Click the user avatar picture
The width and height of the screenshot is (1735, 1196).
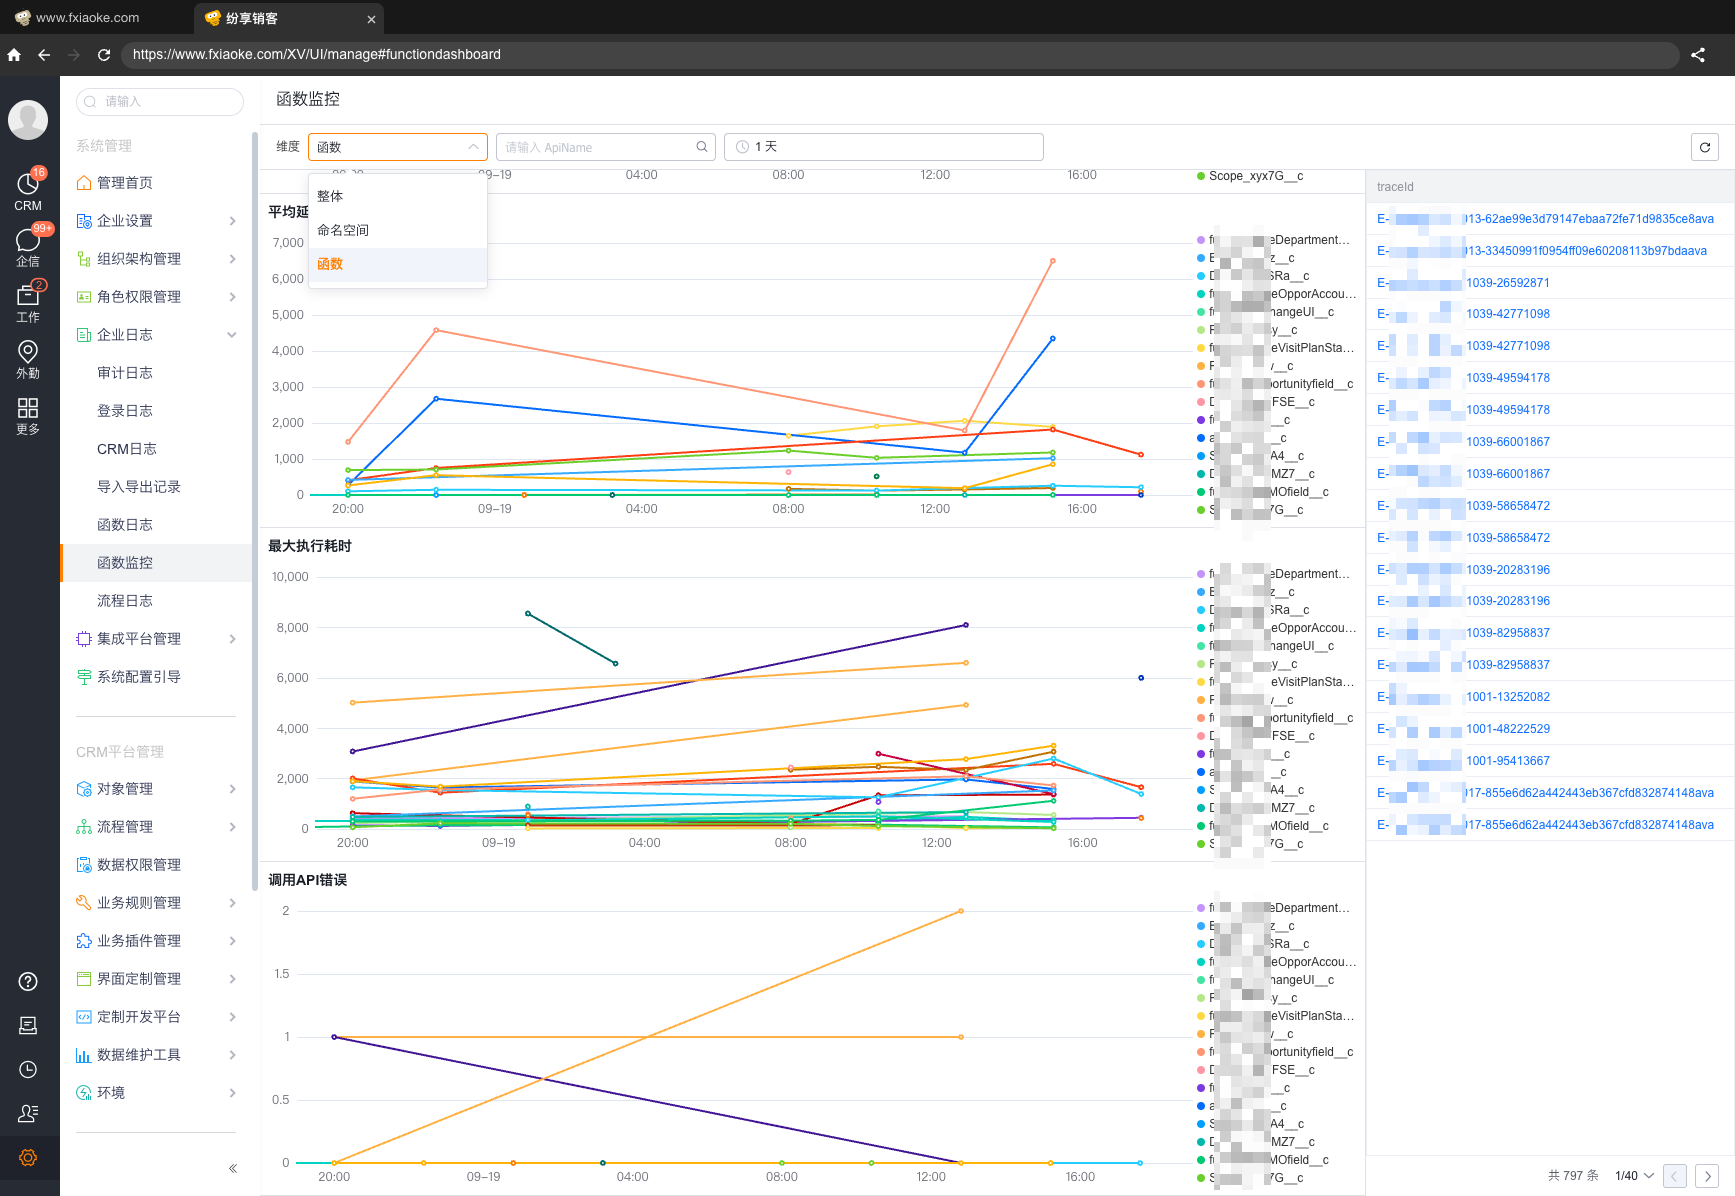coord(28,120)
